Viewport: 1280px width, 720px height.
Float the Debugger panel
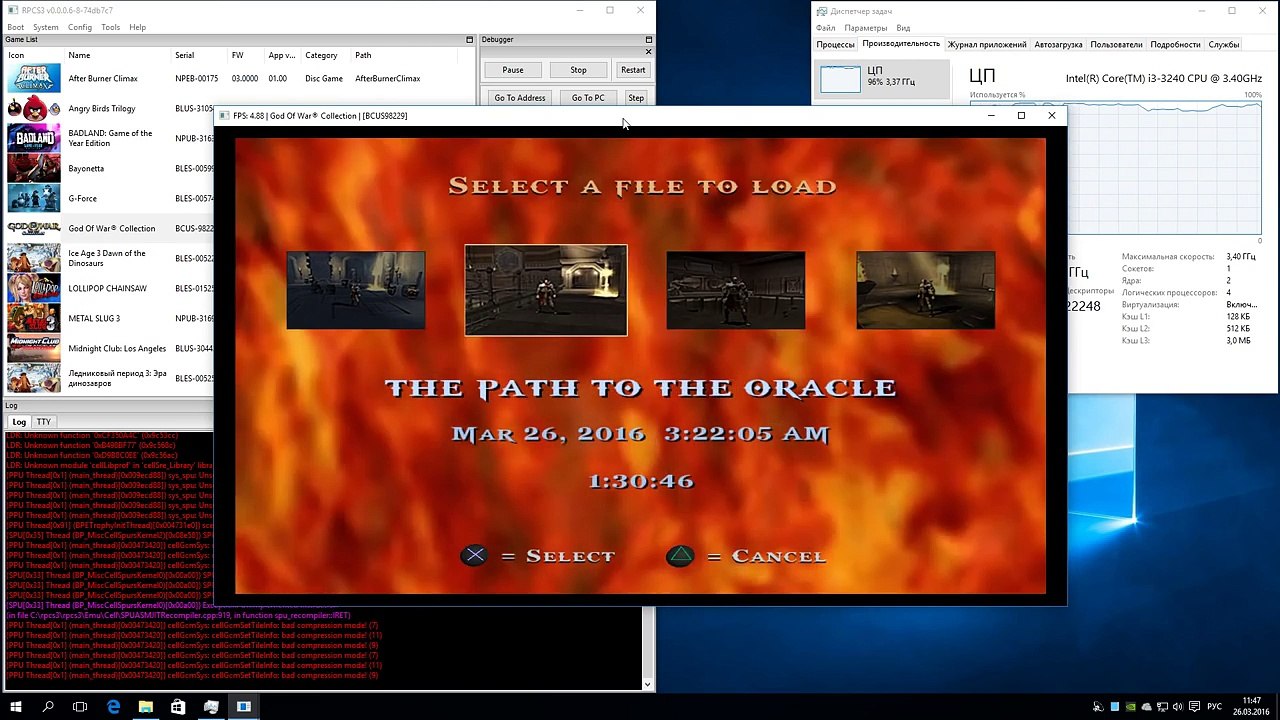(x=648, y=40)
